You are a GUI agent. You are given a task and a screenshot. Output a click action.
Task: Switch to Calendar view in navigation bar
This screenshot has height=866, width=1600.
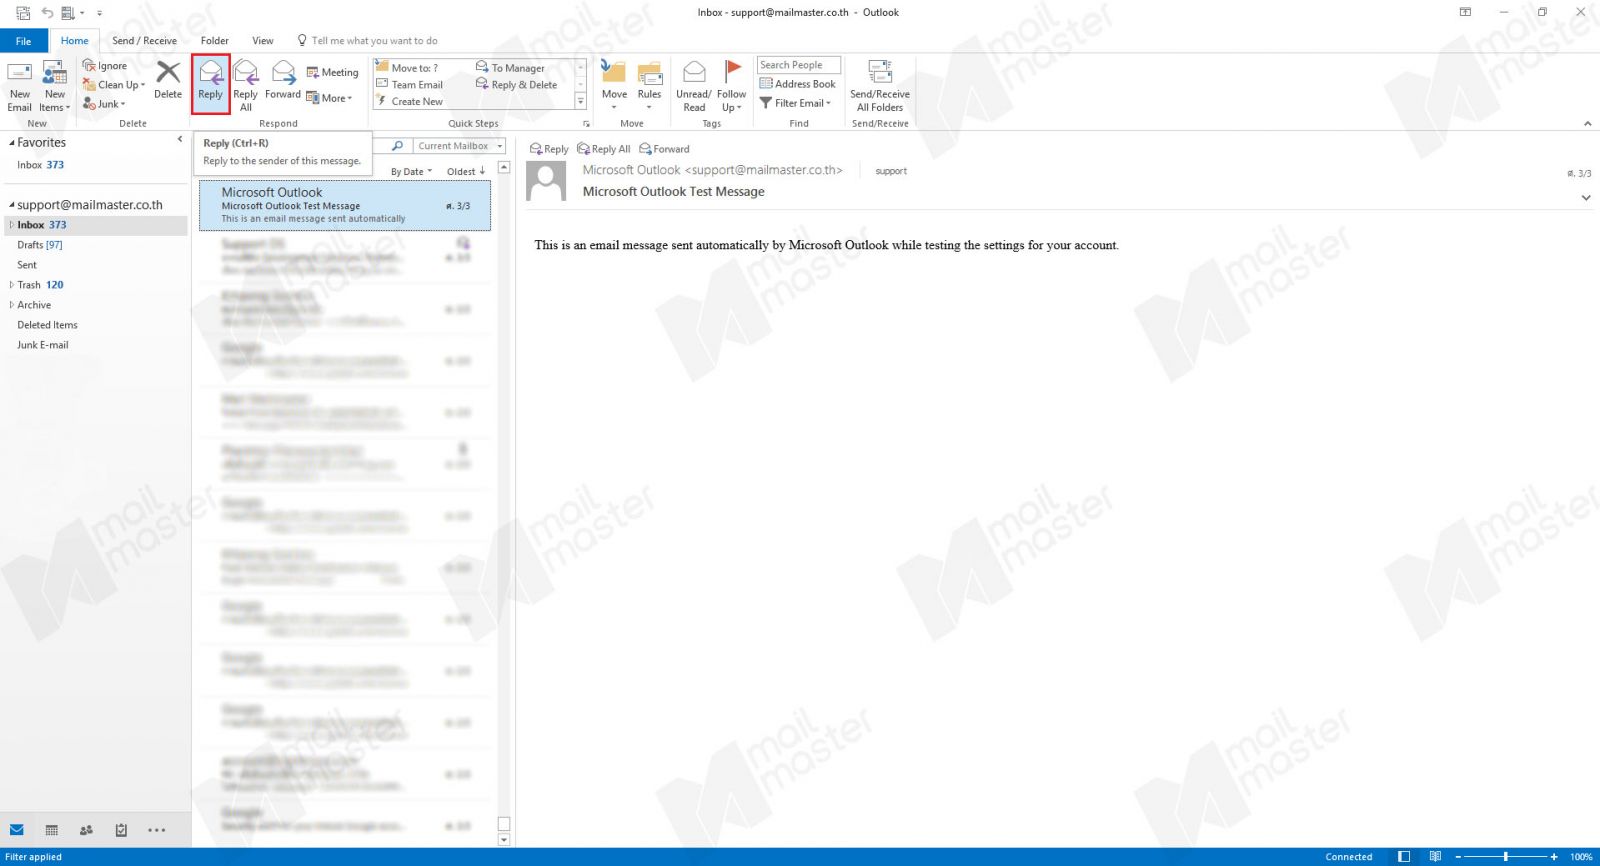pyautogui.click(x=52, y=830)
